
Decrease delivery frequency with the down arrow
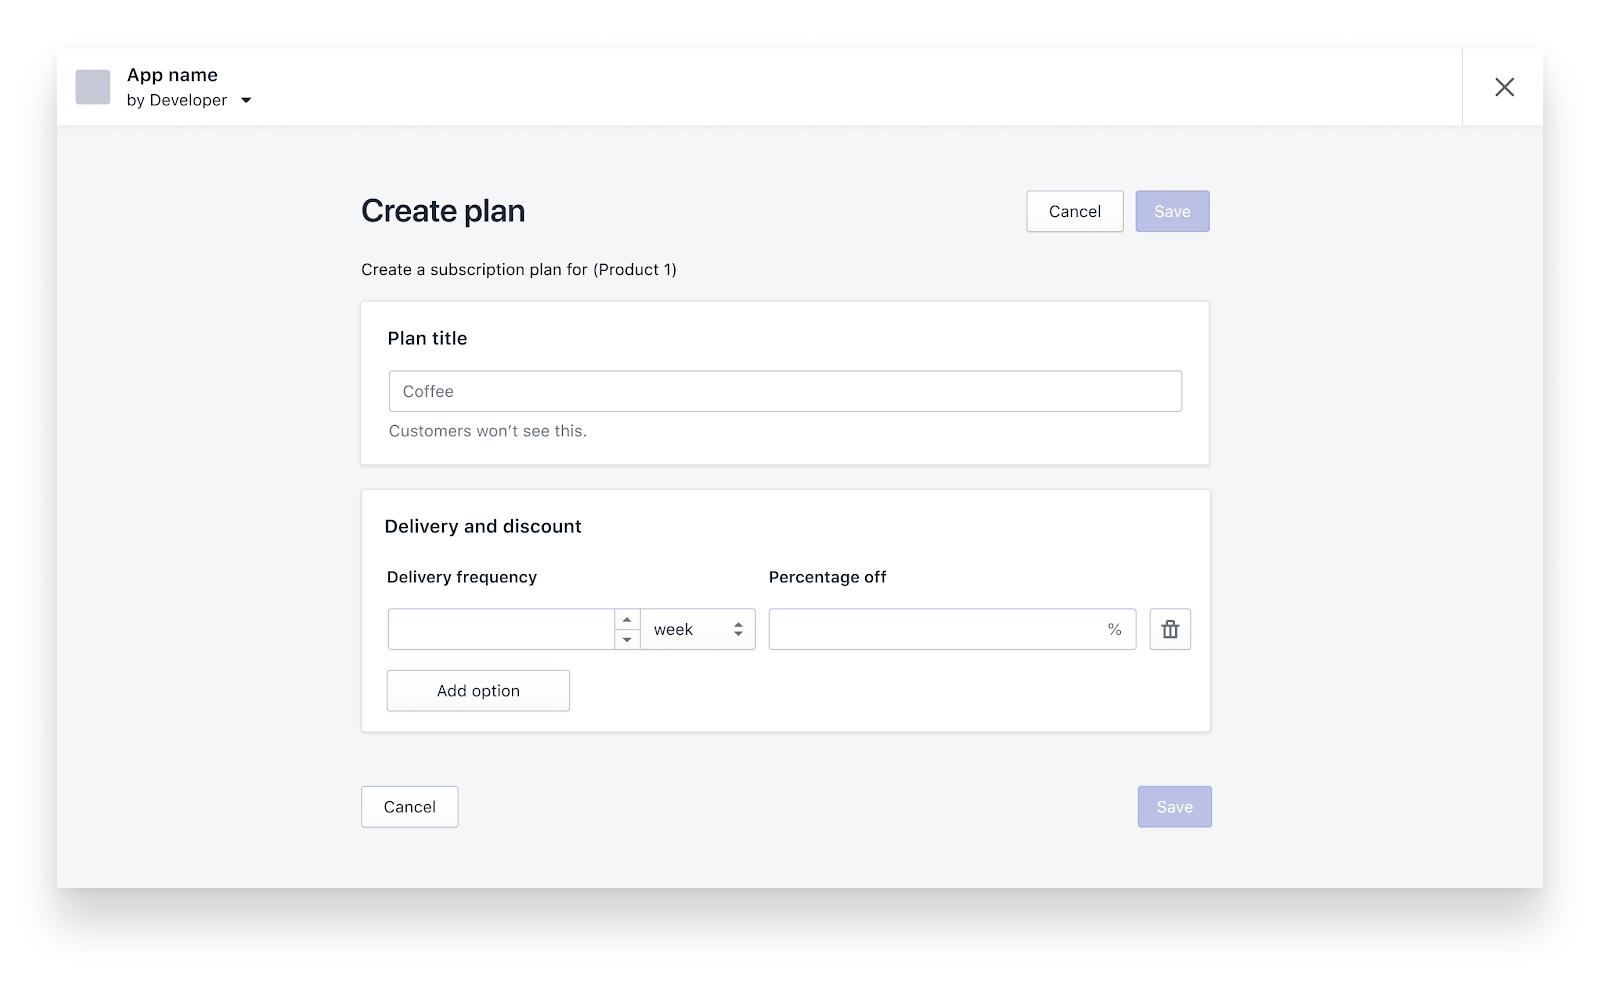tap(627, 639)
